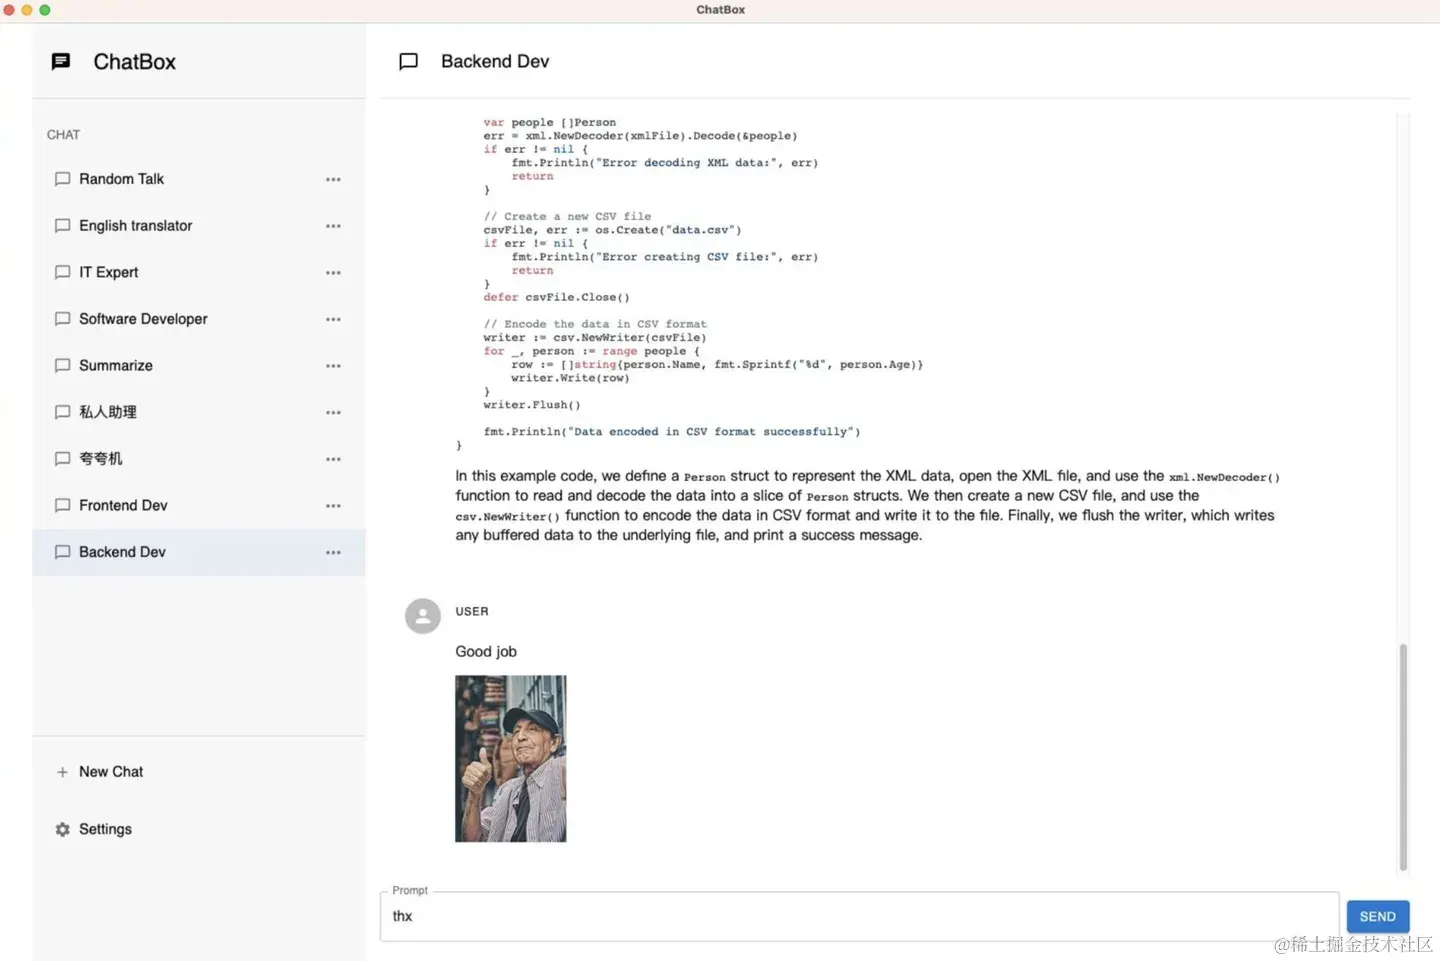This screenshot has height=961, width=1440.
Task: Click the chat icon next to Software Developer
Action: point(62,319)
